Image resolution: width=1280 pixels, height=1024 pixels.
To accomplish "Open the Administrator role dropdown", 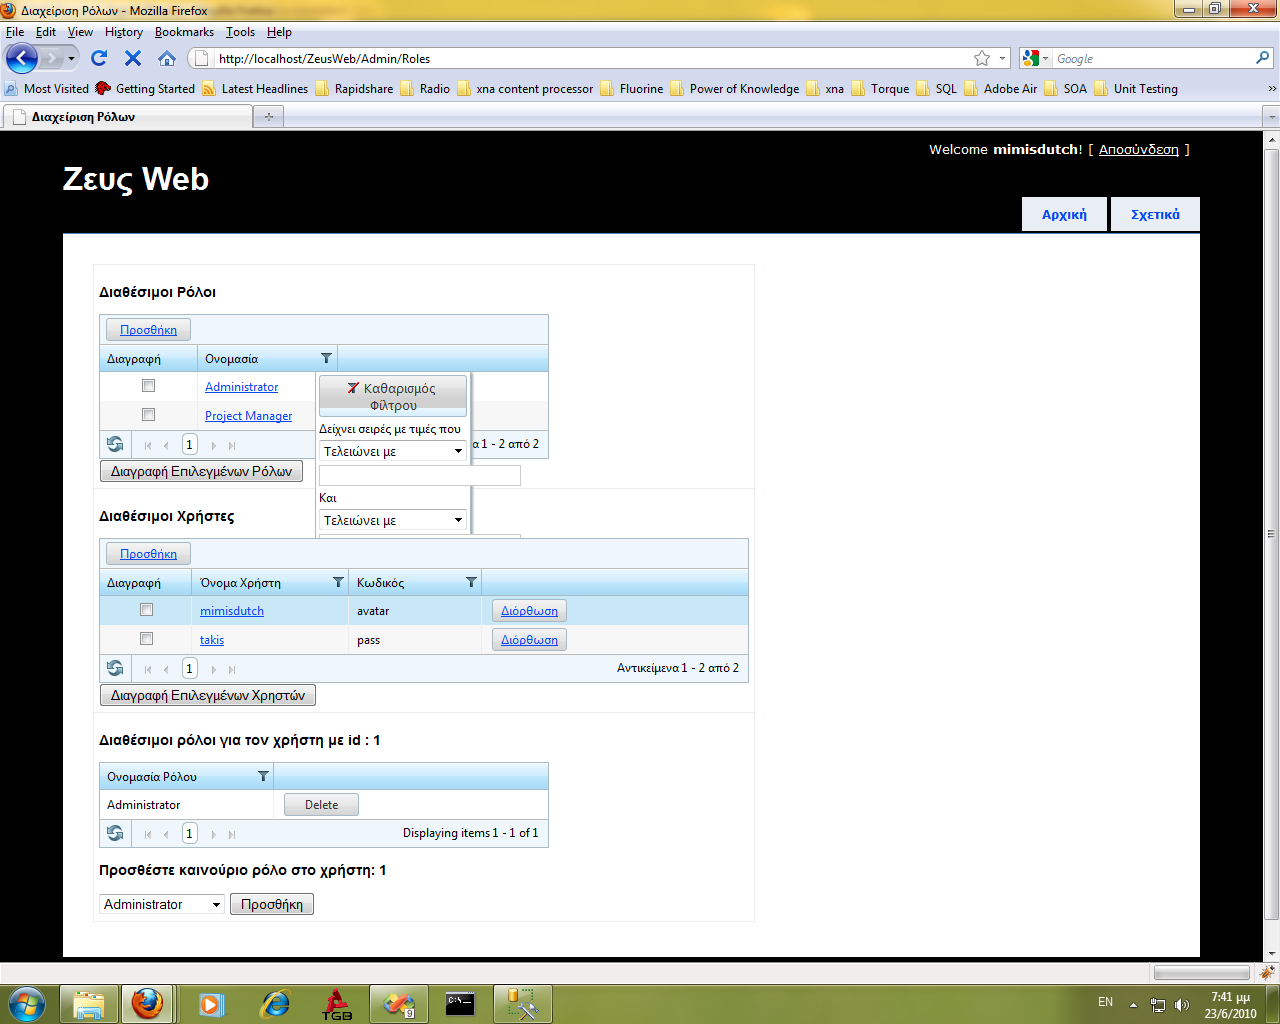I will point(162,904).
